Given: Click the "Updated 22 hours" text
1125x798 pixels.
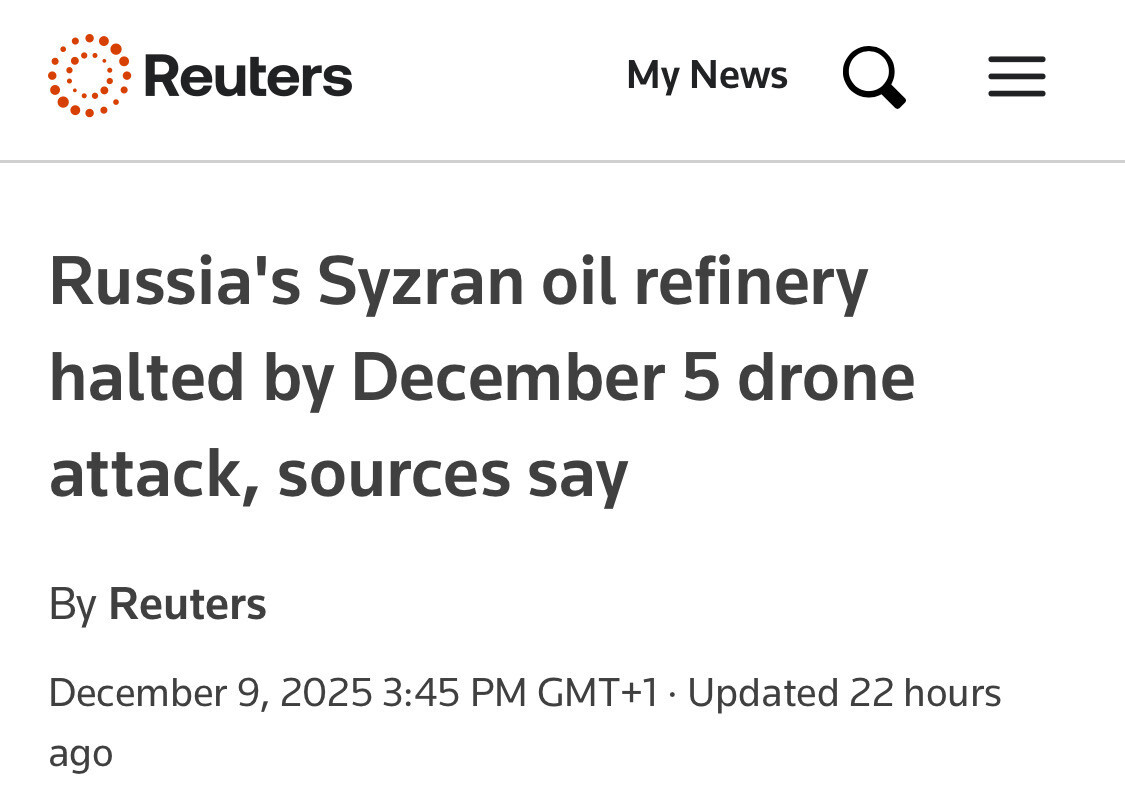Looking at the screenshot, I should tap(844, 693).
